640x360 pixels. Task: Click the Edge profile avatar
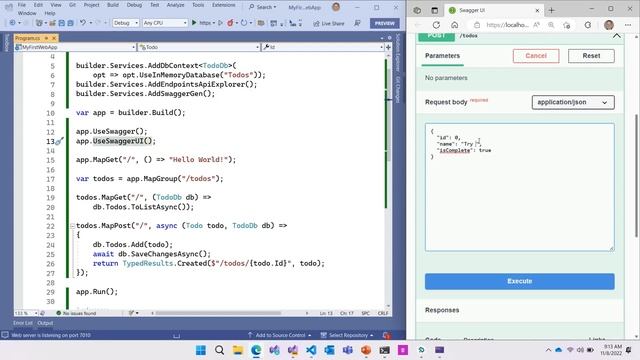coord(609,25)
